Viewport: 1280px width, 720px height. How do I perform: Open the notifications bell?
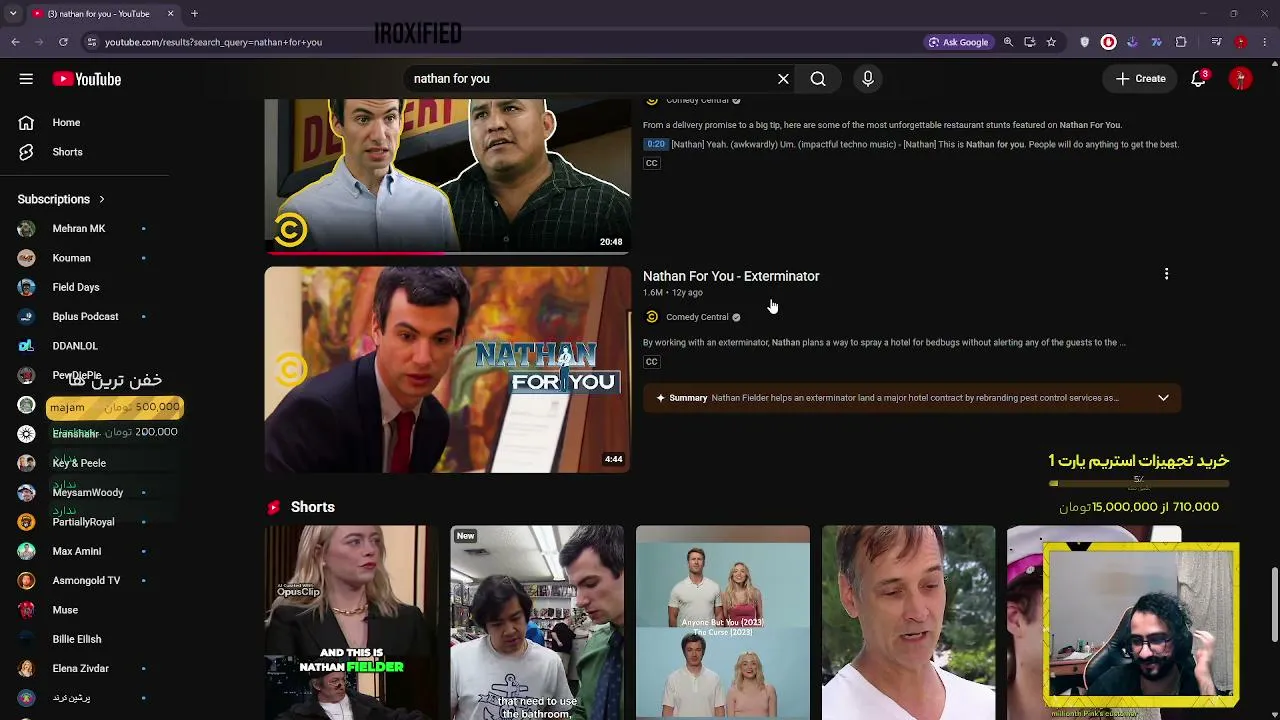click(1198, 79)
